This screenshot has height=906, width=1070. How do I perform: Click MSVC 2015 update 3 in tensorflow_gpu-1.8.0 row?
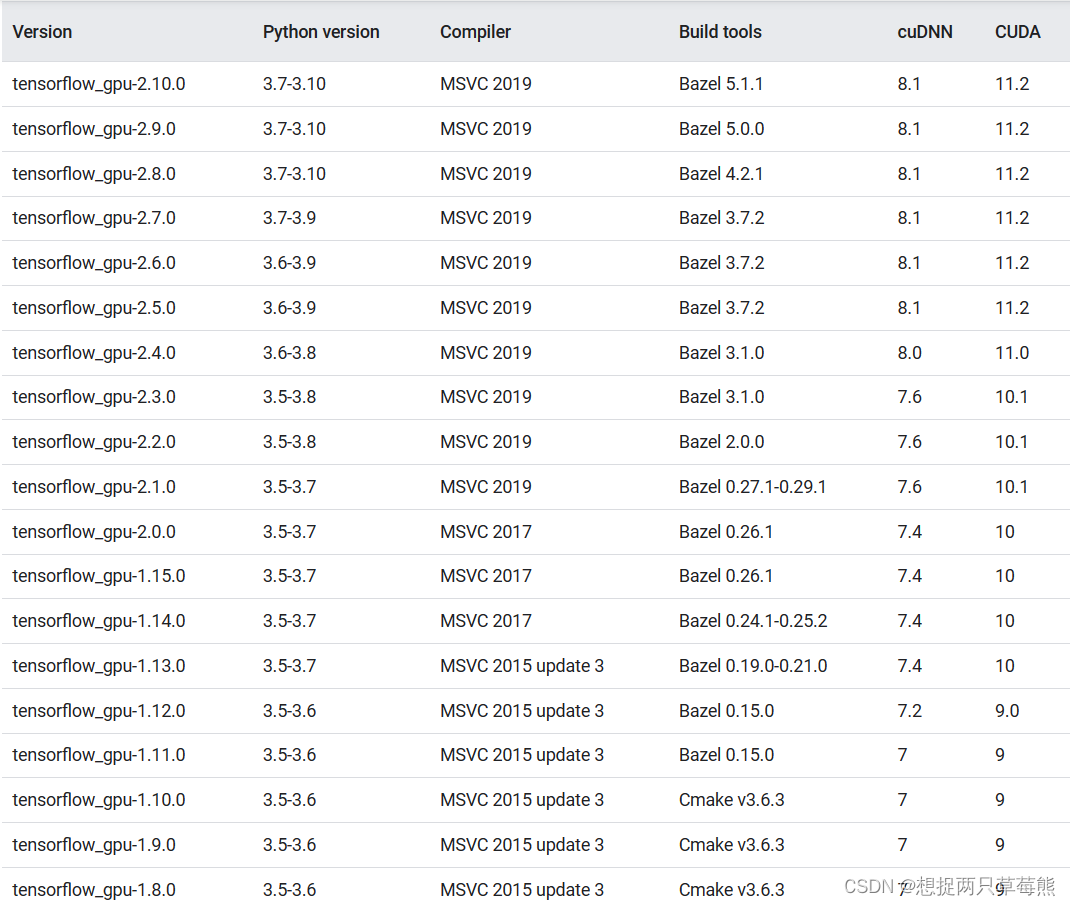pyautogui.click(x=522, y=890)
